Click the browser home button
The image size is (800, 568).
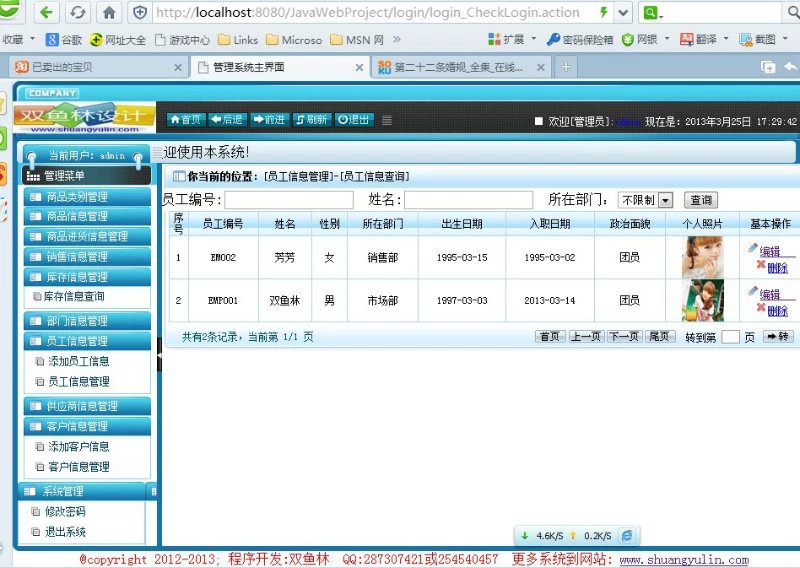pyautogui.click(x=109, y=13)
